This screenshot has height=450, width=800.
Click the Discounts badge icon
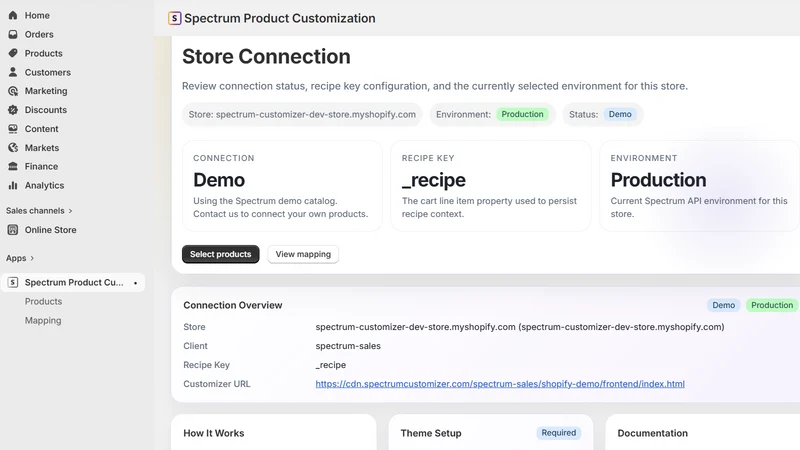(13, 110)
